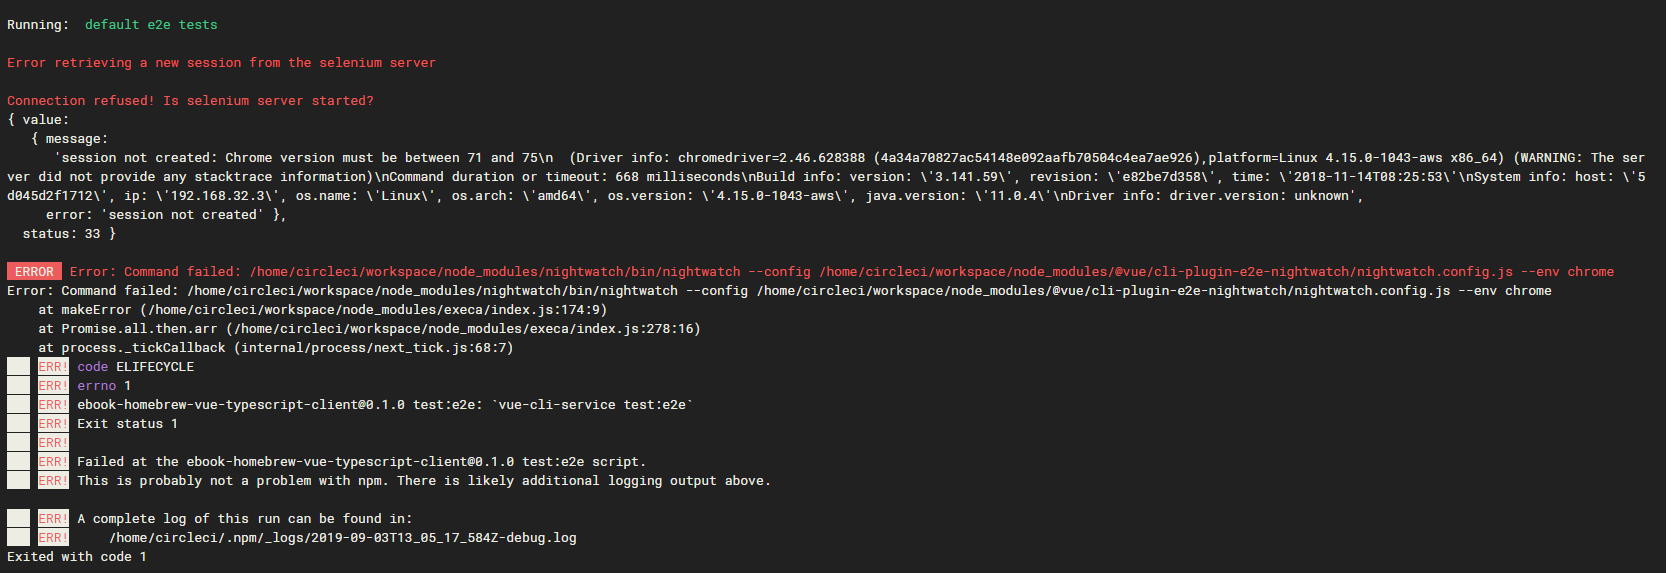Click the ERR! badge beside 'errno 1'
The height and width of the screenshot is (573, 1675).
click(53, 386)
